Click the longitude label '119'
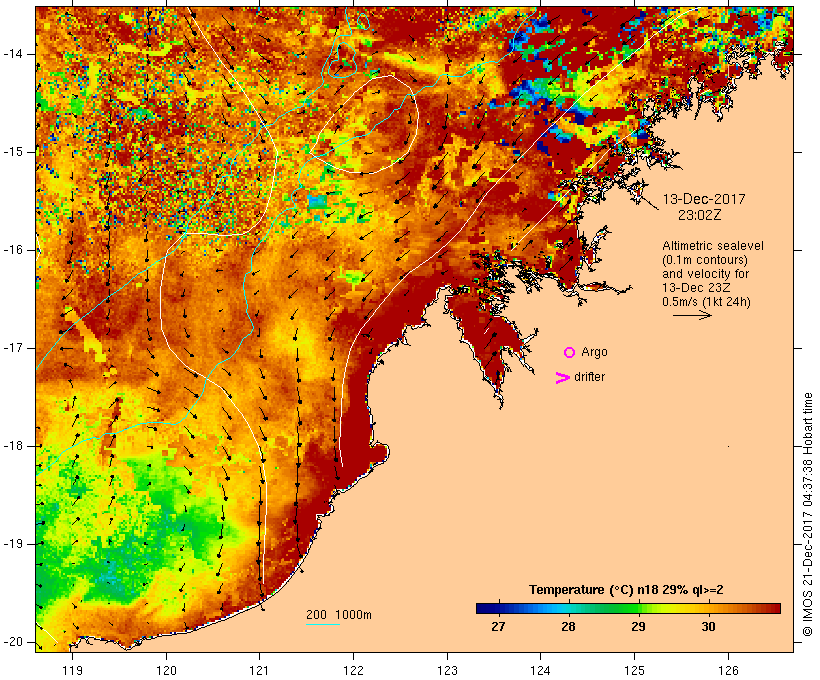820x680 pixels. [x=73, y=670]
